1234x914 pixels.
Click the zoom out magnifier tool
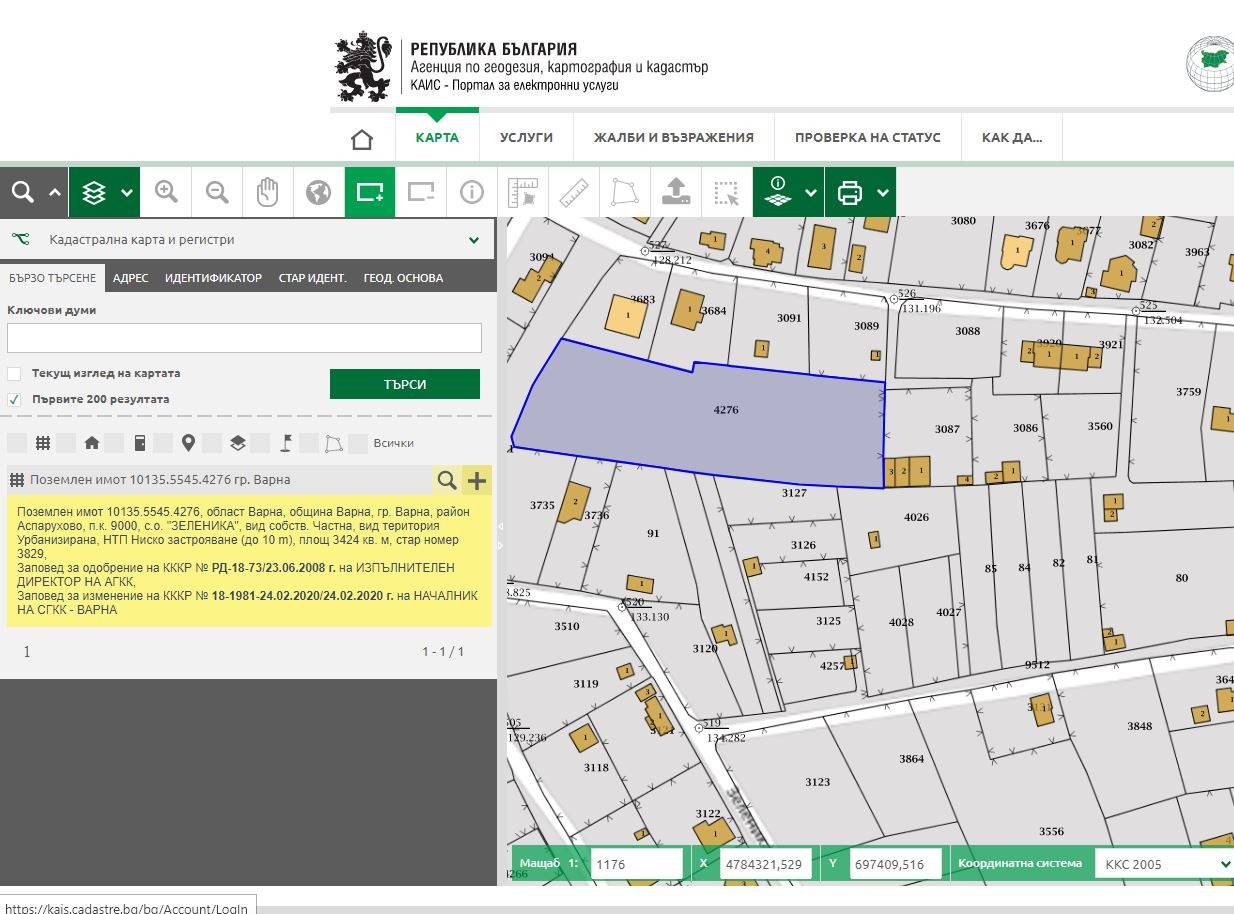click(217, 192)
